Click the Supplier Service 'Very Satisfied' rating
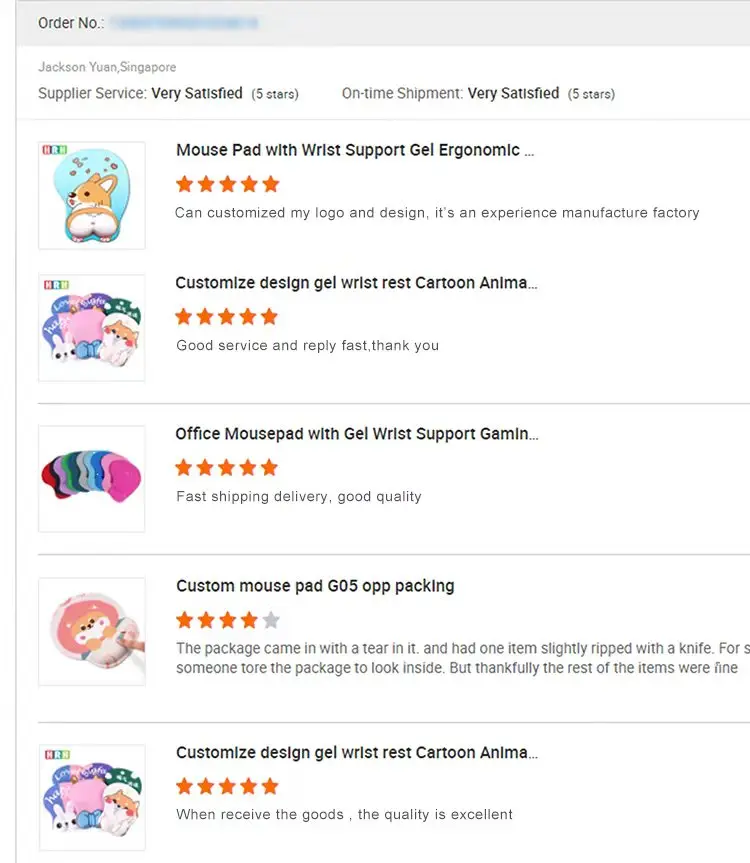 [x=197, y=93]
